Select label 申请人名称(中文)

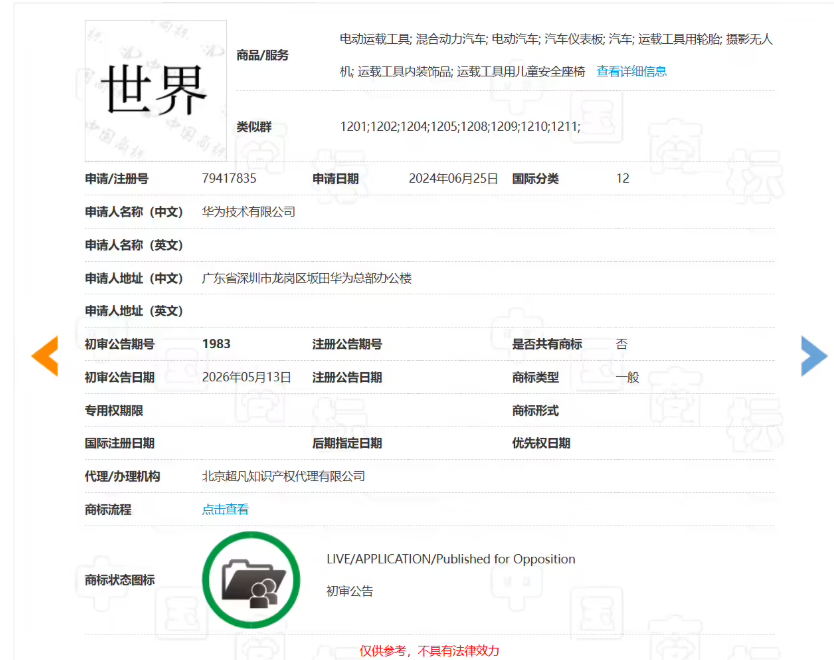tap(134, 212)
